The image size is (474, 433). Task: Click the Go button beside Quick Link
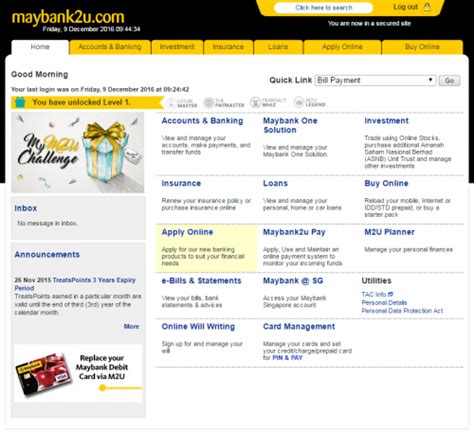[x=449, y=81]
